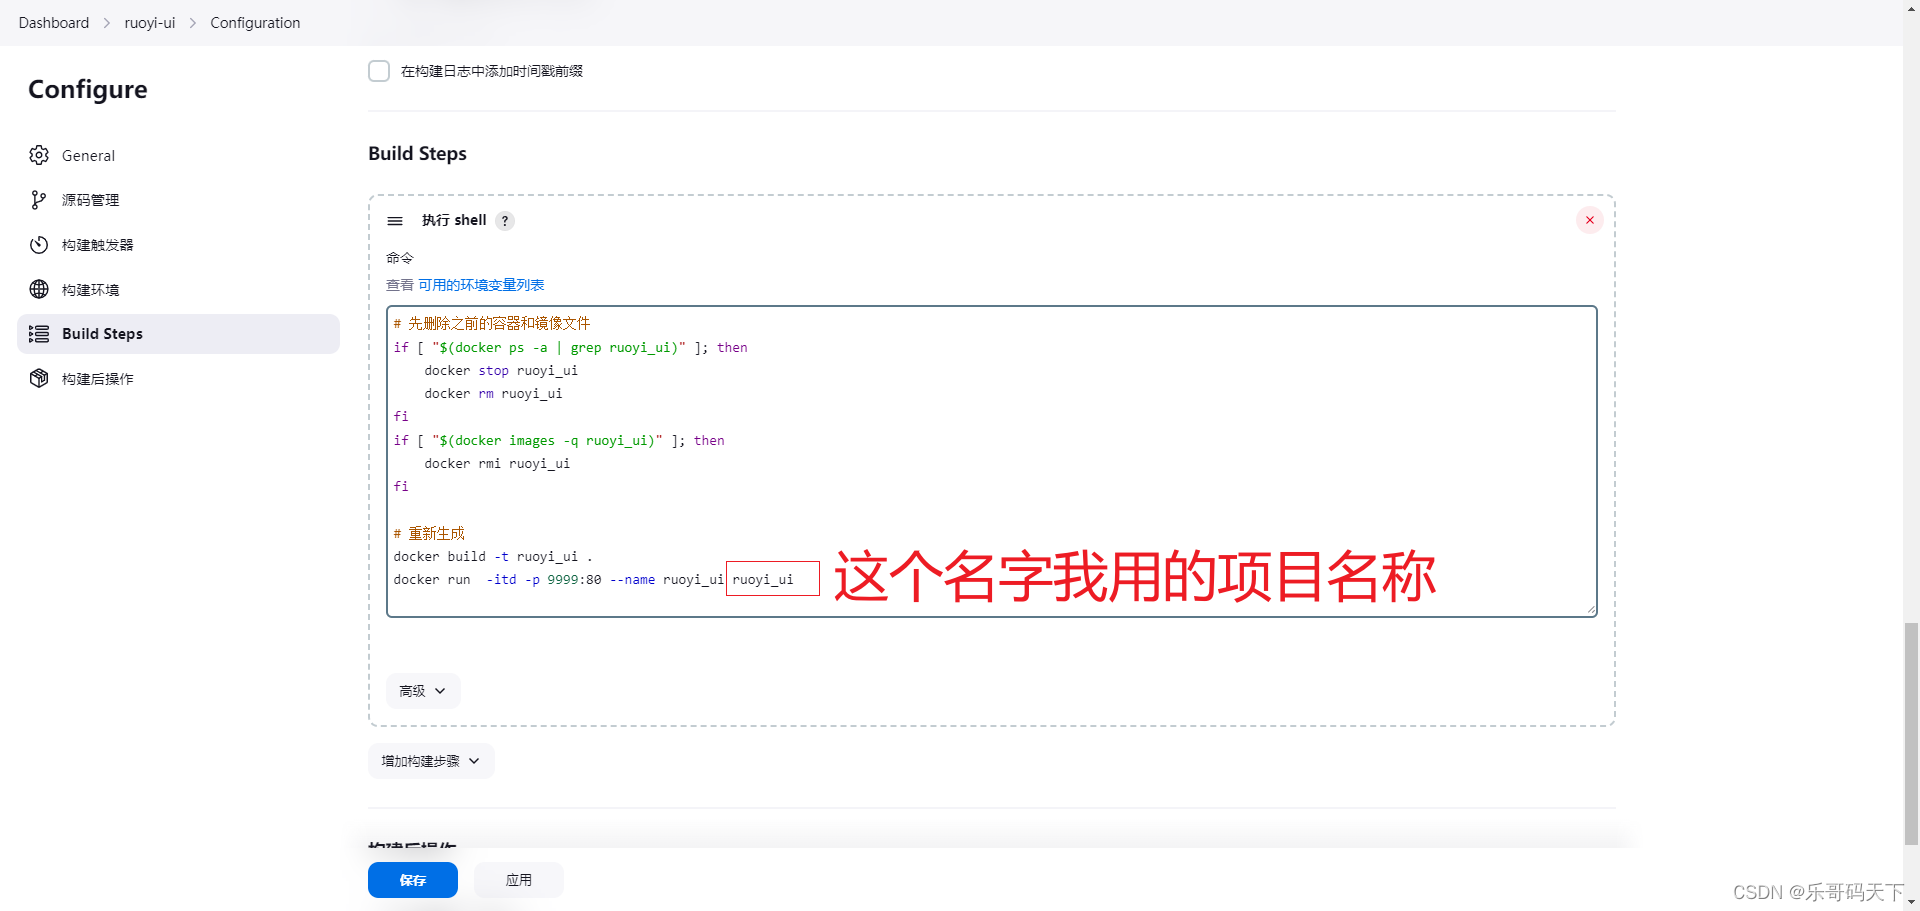1920x911 pixels.
Task: Expand the 高级 advanced options
Action: click(x=423, y=691)
